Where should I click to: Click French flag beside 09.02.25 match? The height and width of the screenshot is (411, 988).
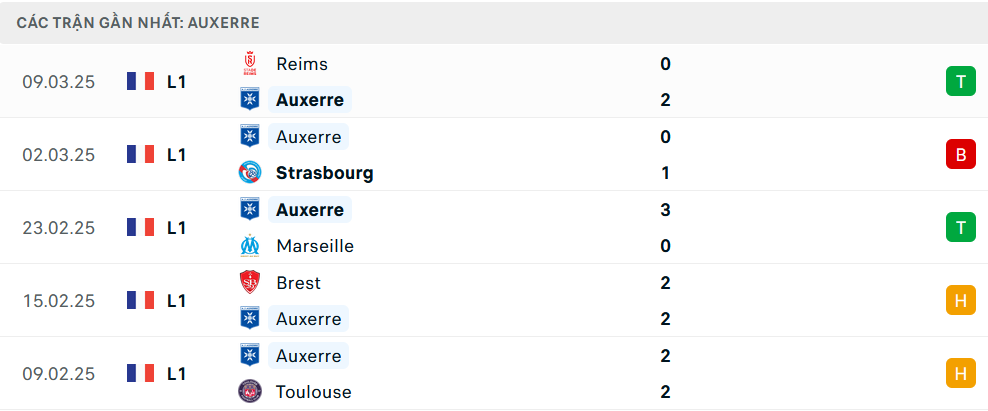pos(141,374)
